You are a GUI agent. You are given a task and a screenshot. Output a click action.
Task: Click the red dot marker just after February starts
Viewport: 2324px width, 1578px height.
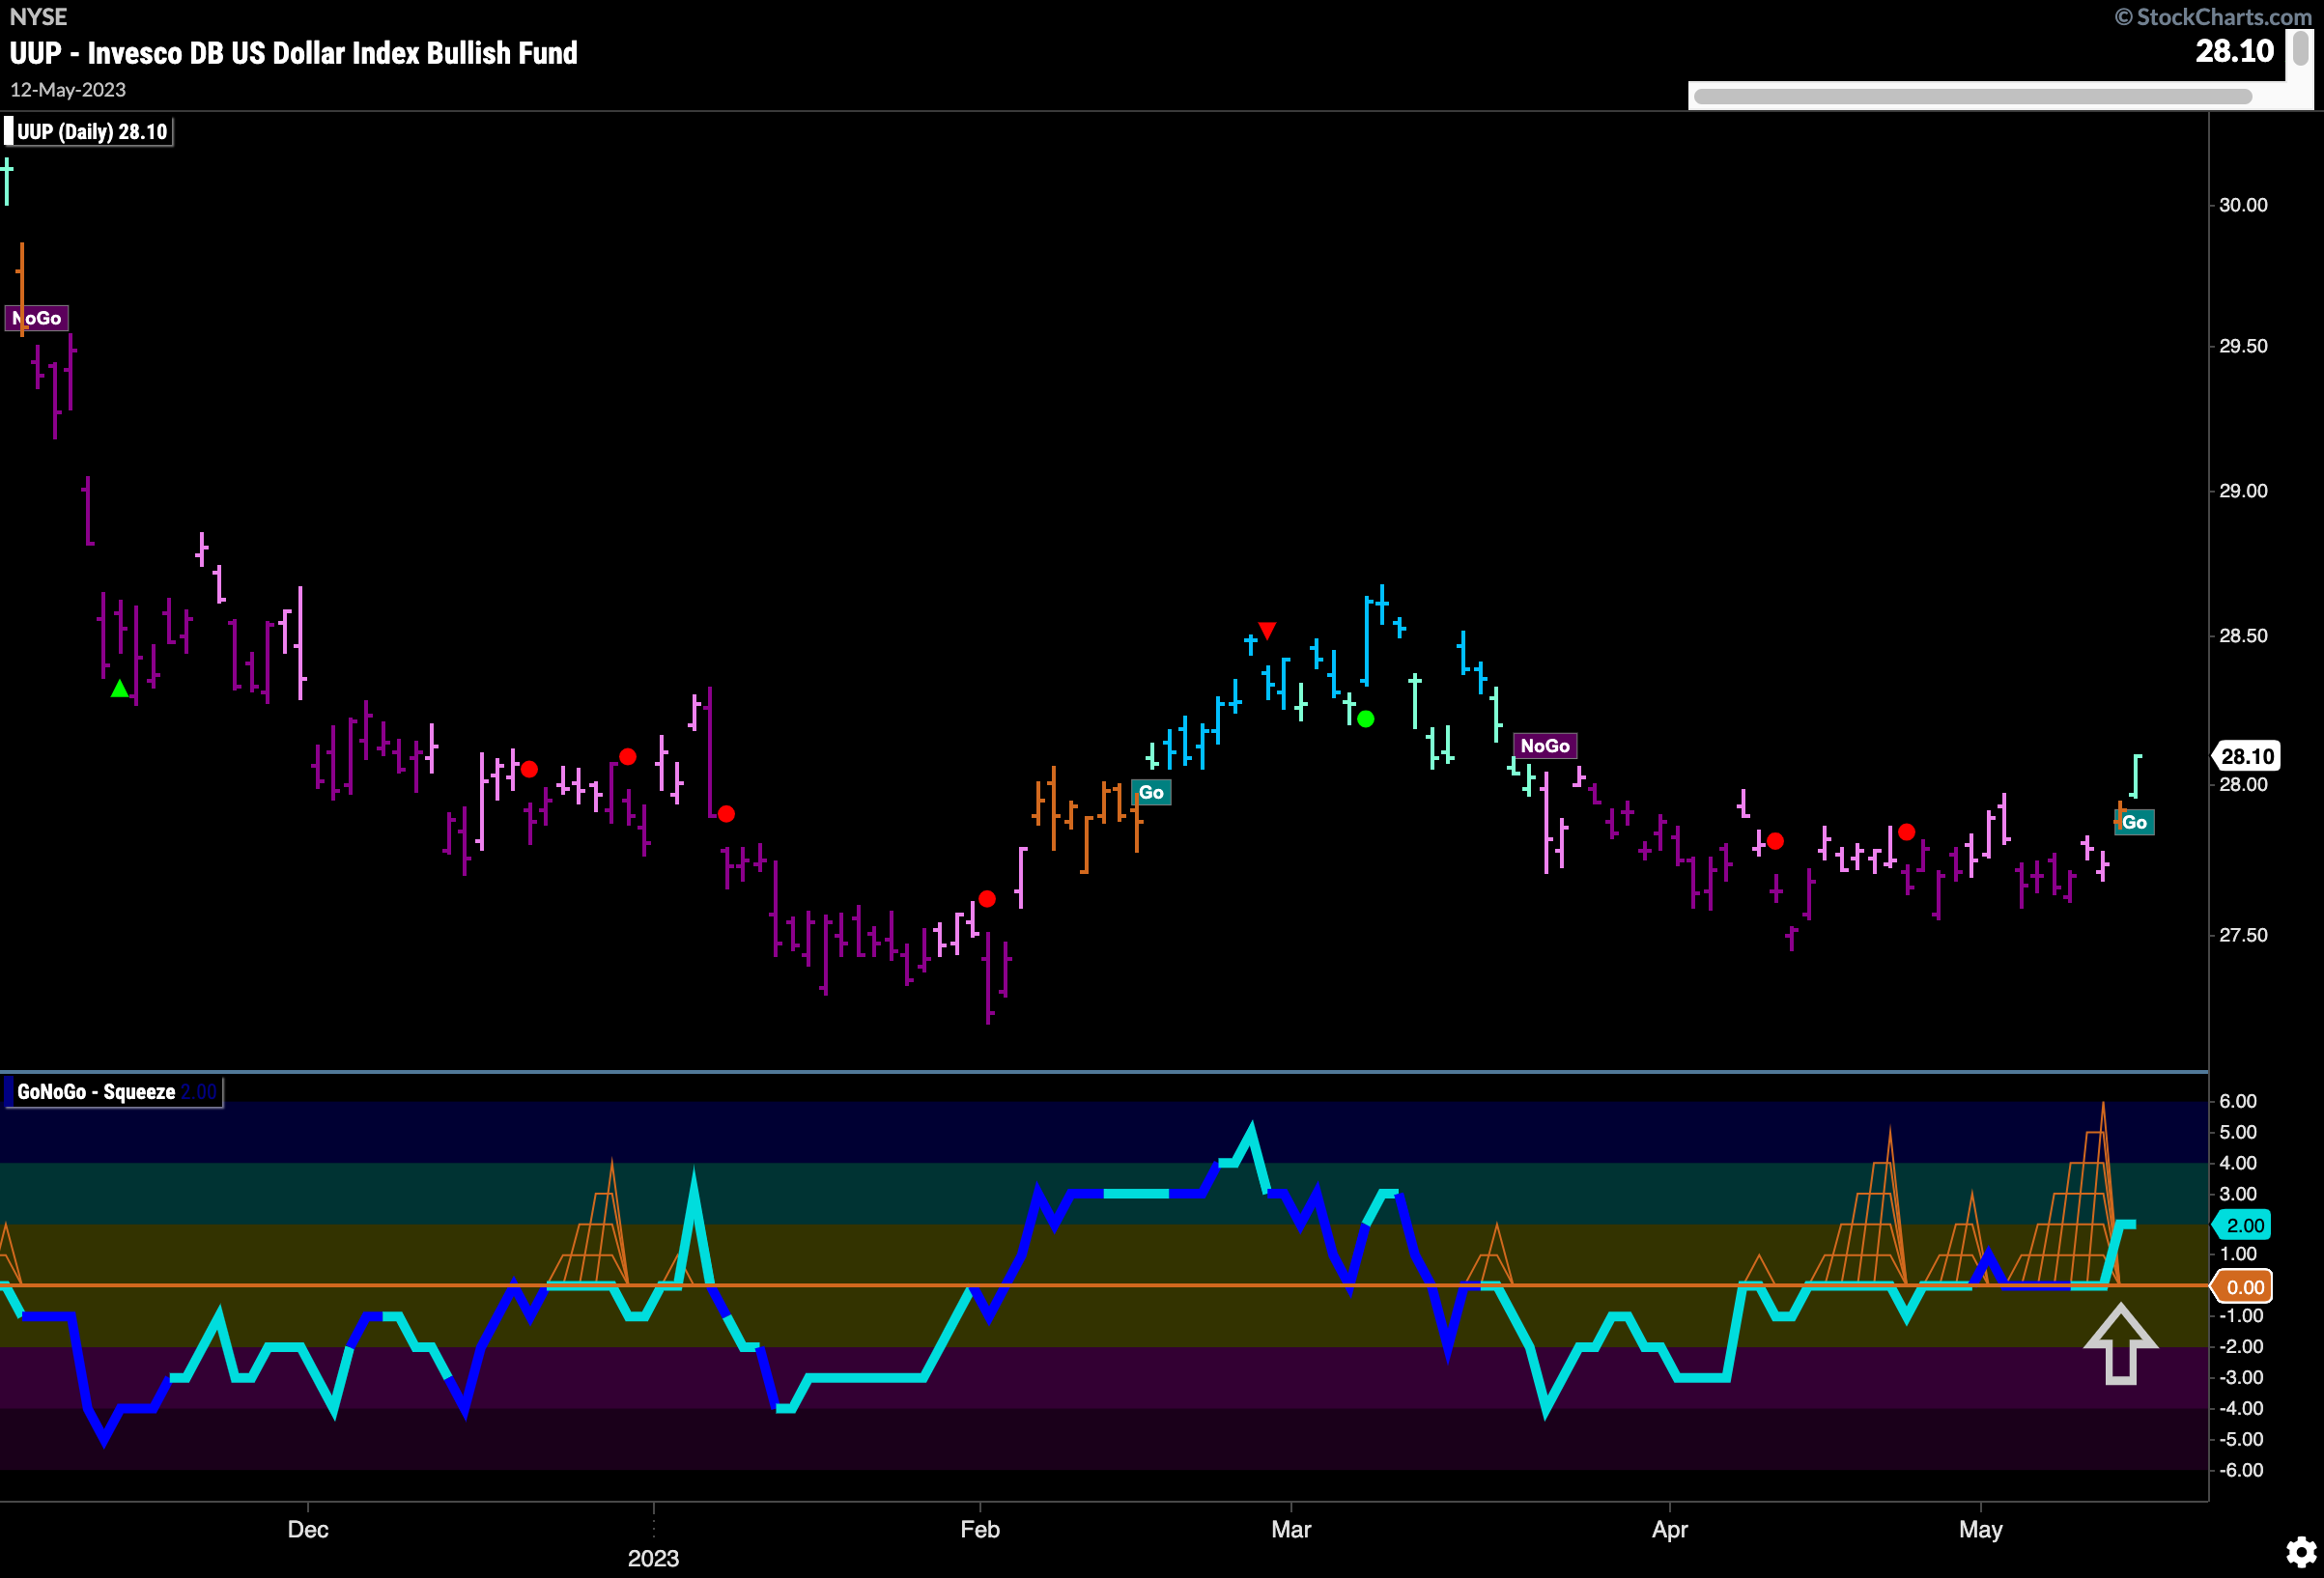pos(987,899)
